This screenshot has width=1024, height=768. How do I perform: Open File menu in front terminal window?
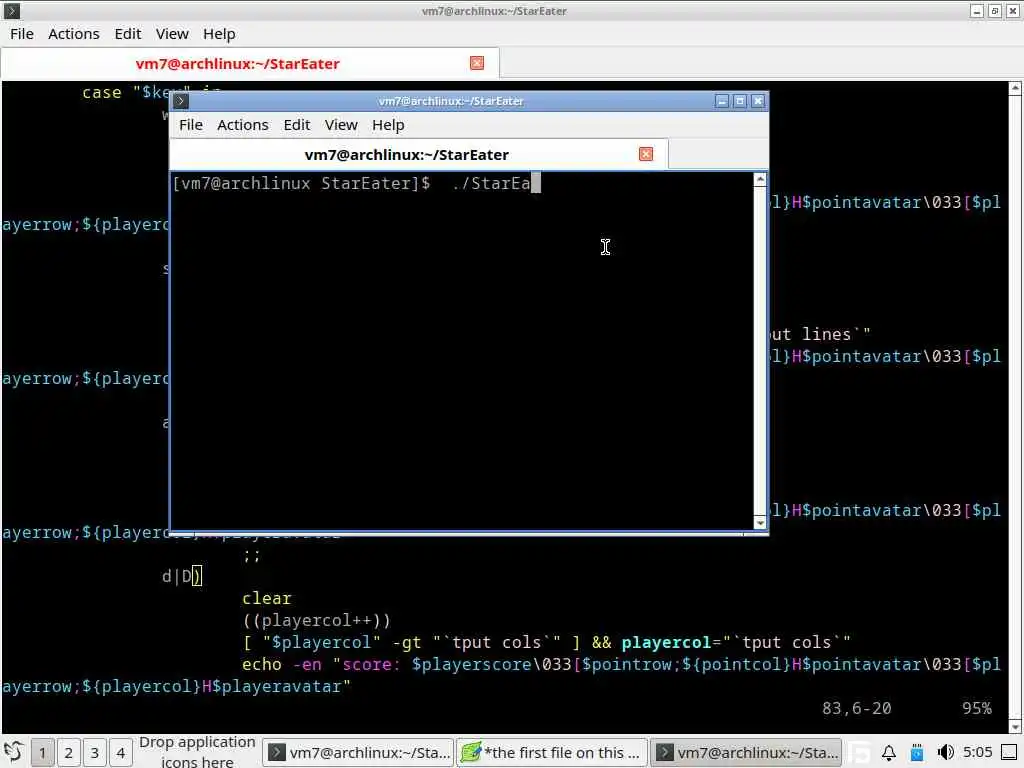[191, 125]
